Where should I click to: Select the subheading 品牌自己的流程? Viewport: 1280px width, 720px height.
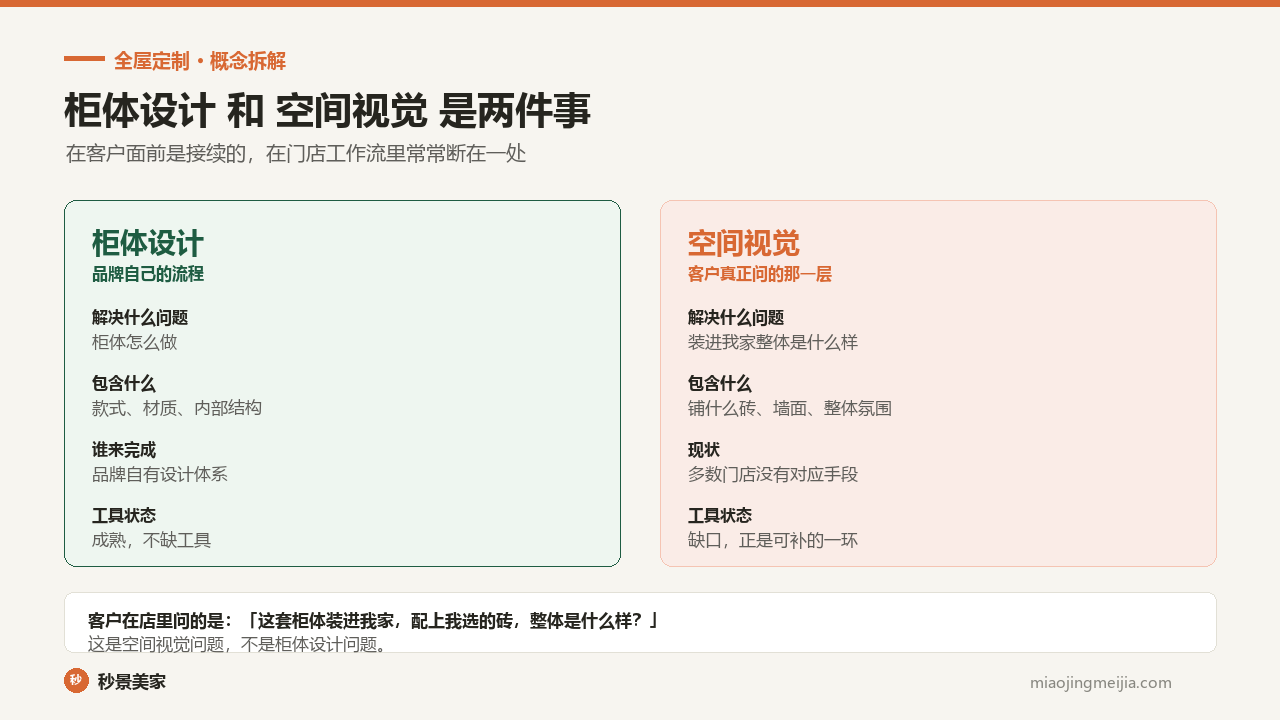(x=148, y=274)
